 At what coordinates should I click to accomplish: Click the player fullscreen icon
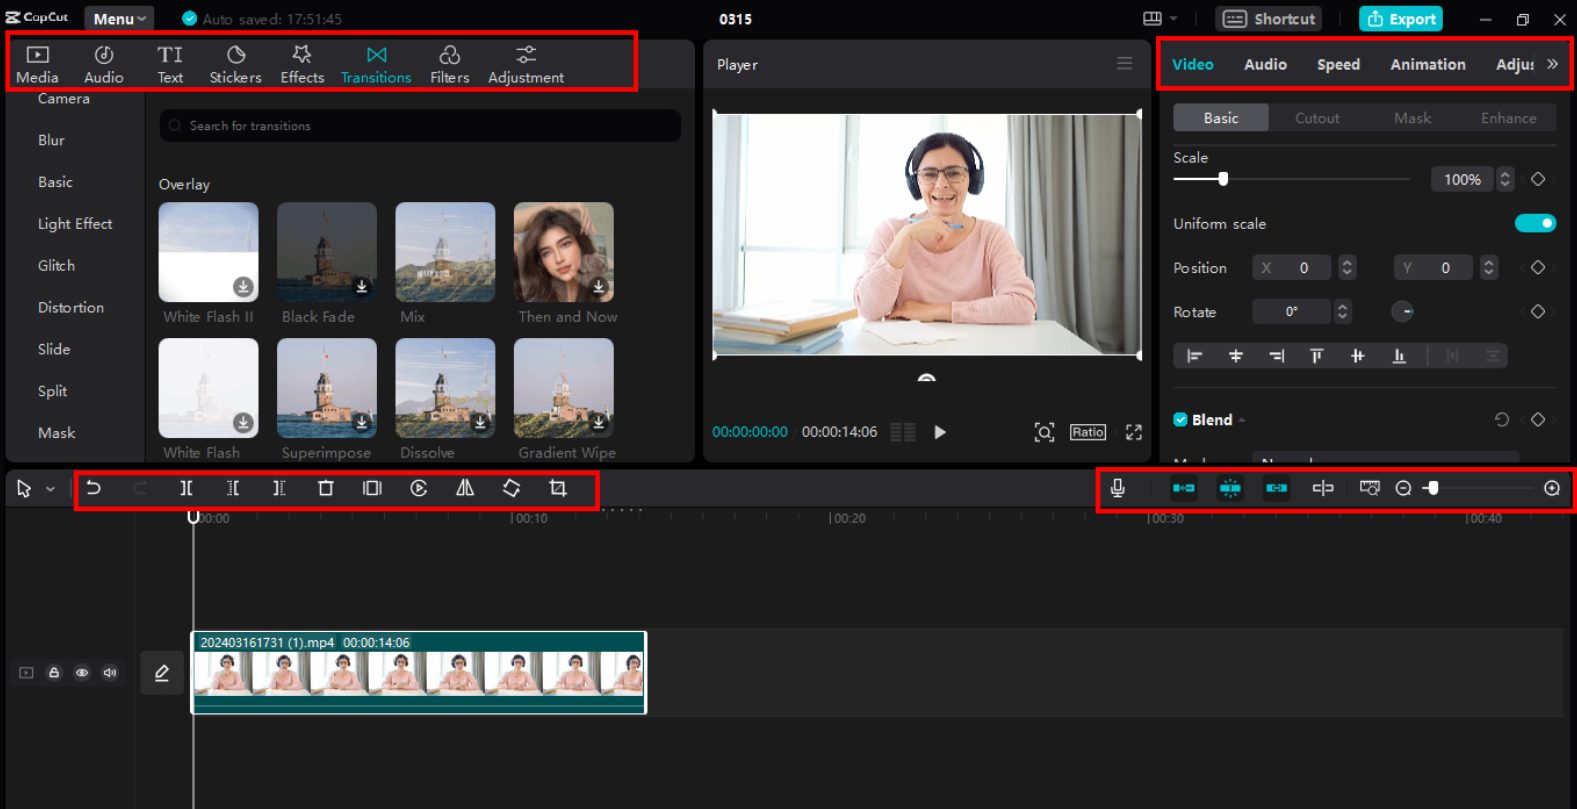pos(1133,432)
